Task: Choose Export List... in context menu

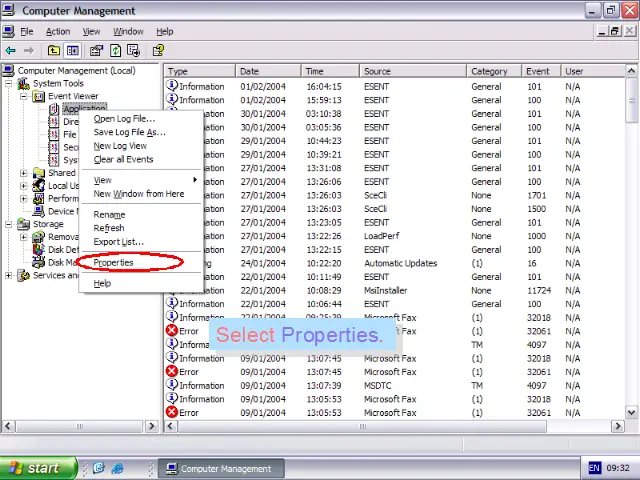Action: 141,242
